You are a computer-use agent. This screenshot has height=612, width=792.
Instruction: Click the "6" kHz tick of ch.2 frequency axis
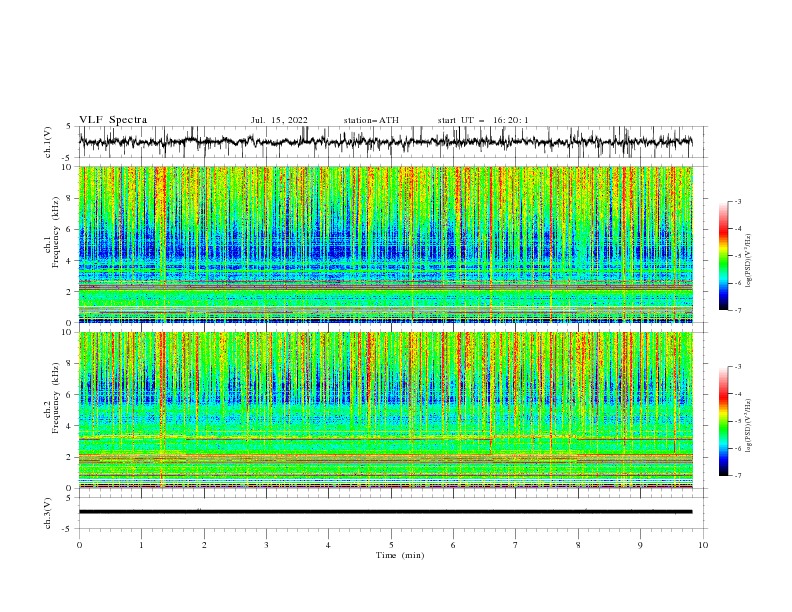pyautogui.click(x=69, y=395)
